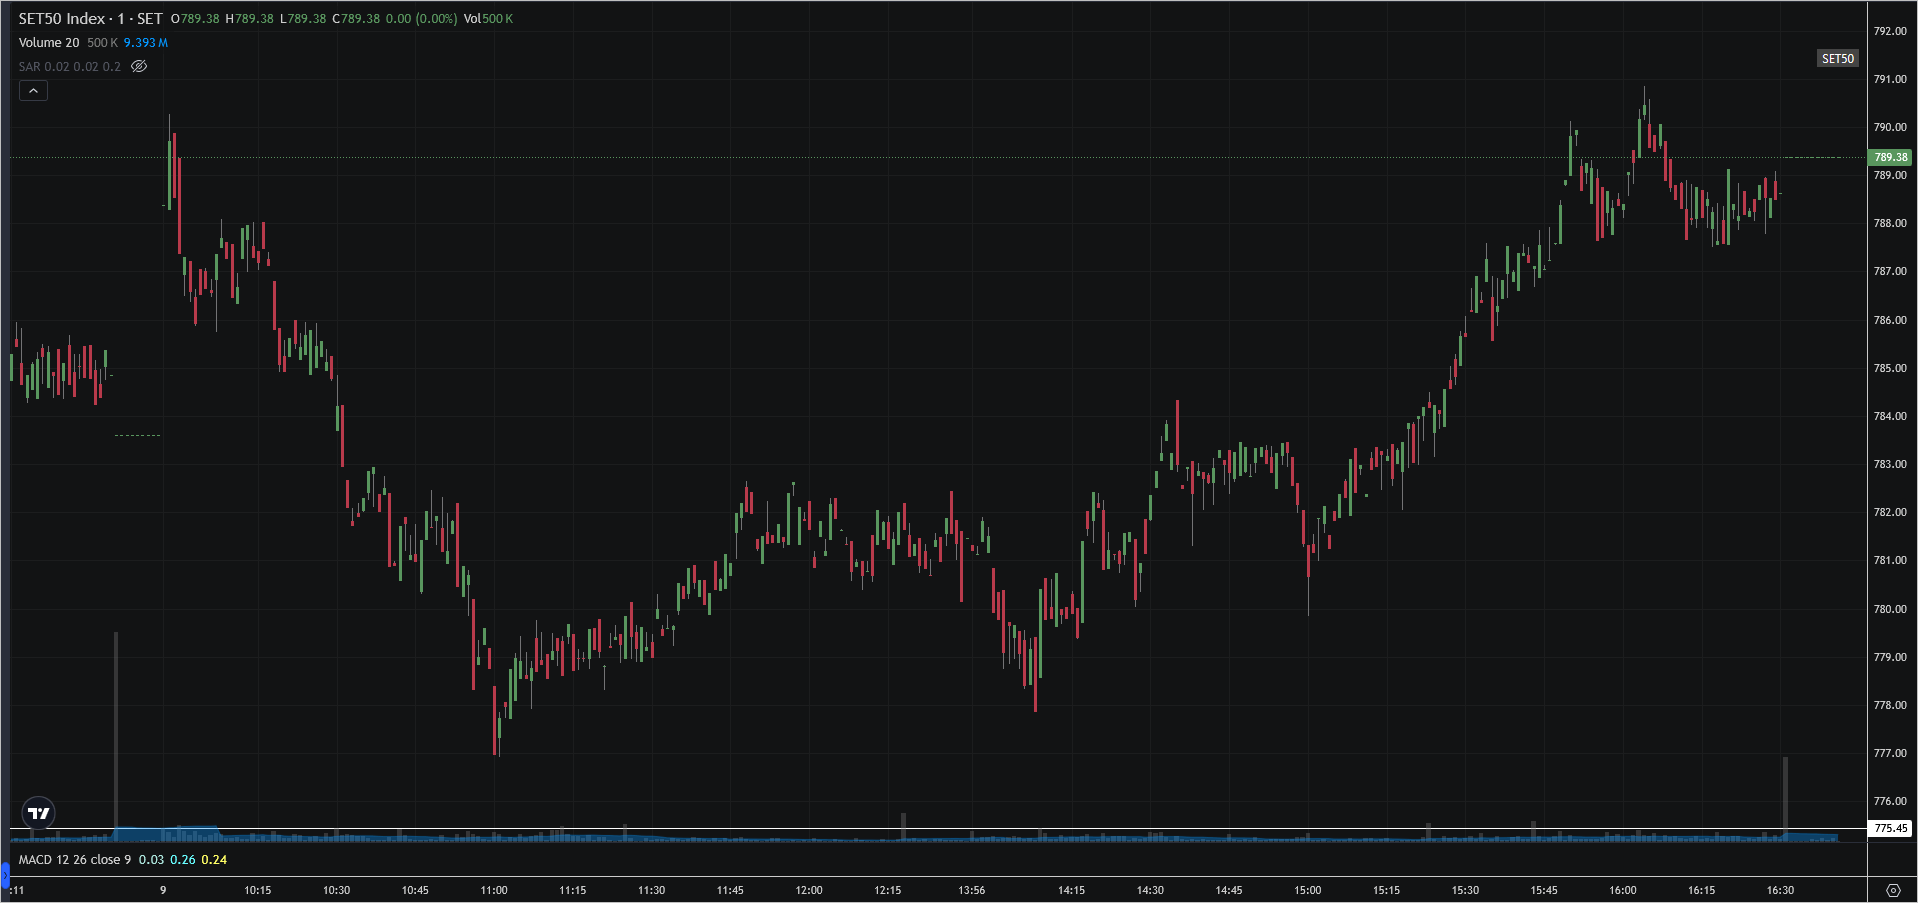Image resolution: width=1918 pixels, height=903 pixels.
Task: Click the 12:00 time axis label
Action: (x=809, y=890)
